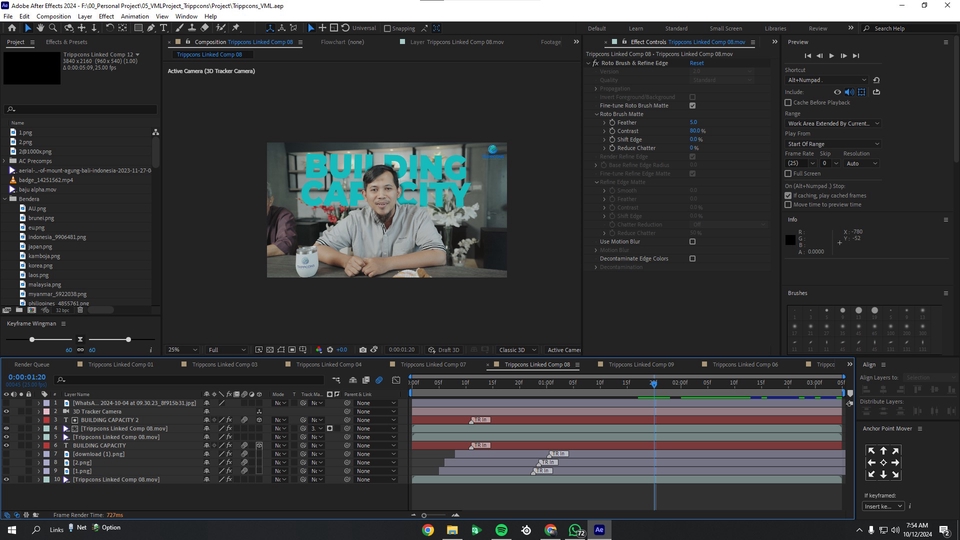Take snapshot with camera icon in viewer
This screenshot has height=540, width=960.
(x=362, y=350)
